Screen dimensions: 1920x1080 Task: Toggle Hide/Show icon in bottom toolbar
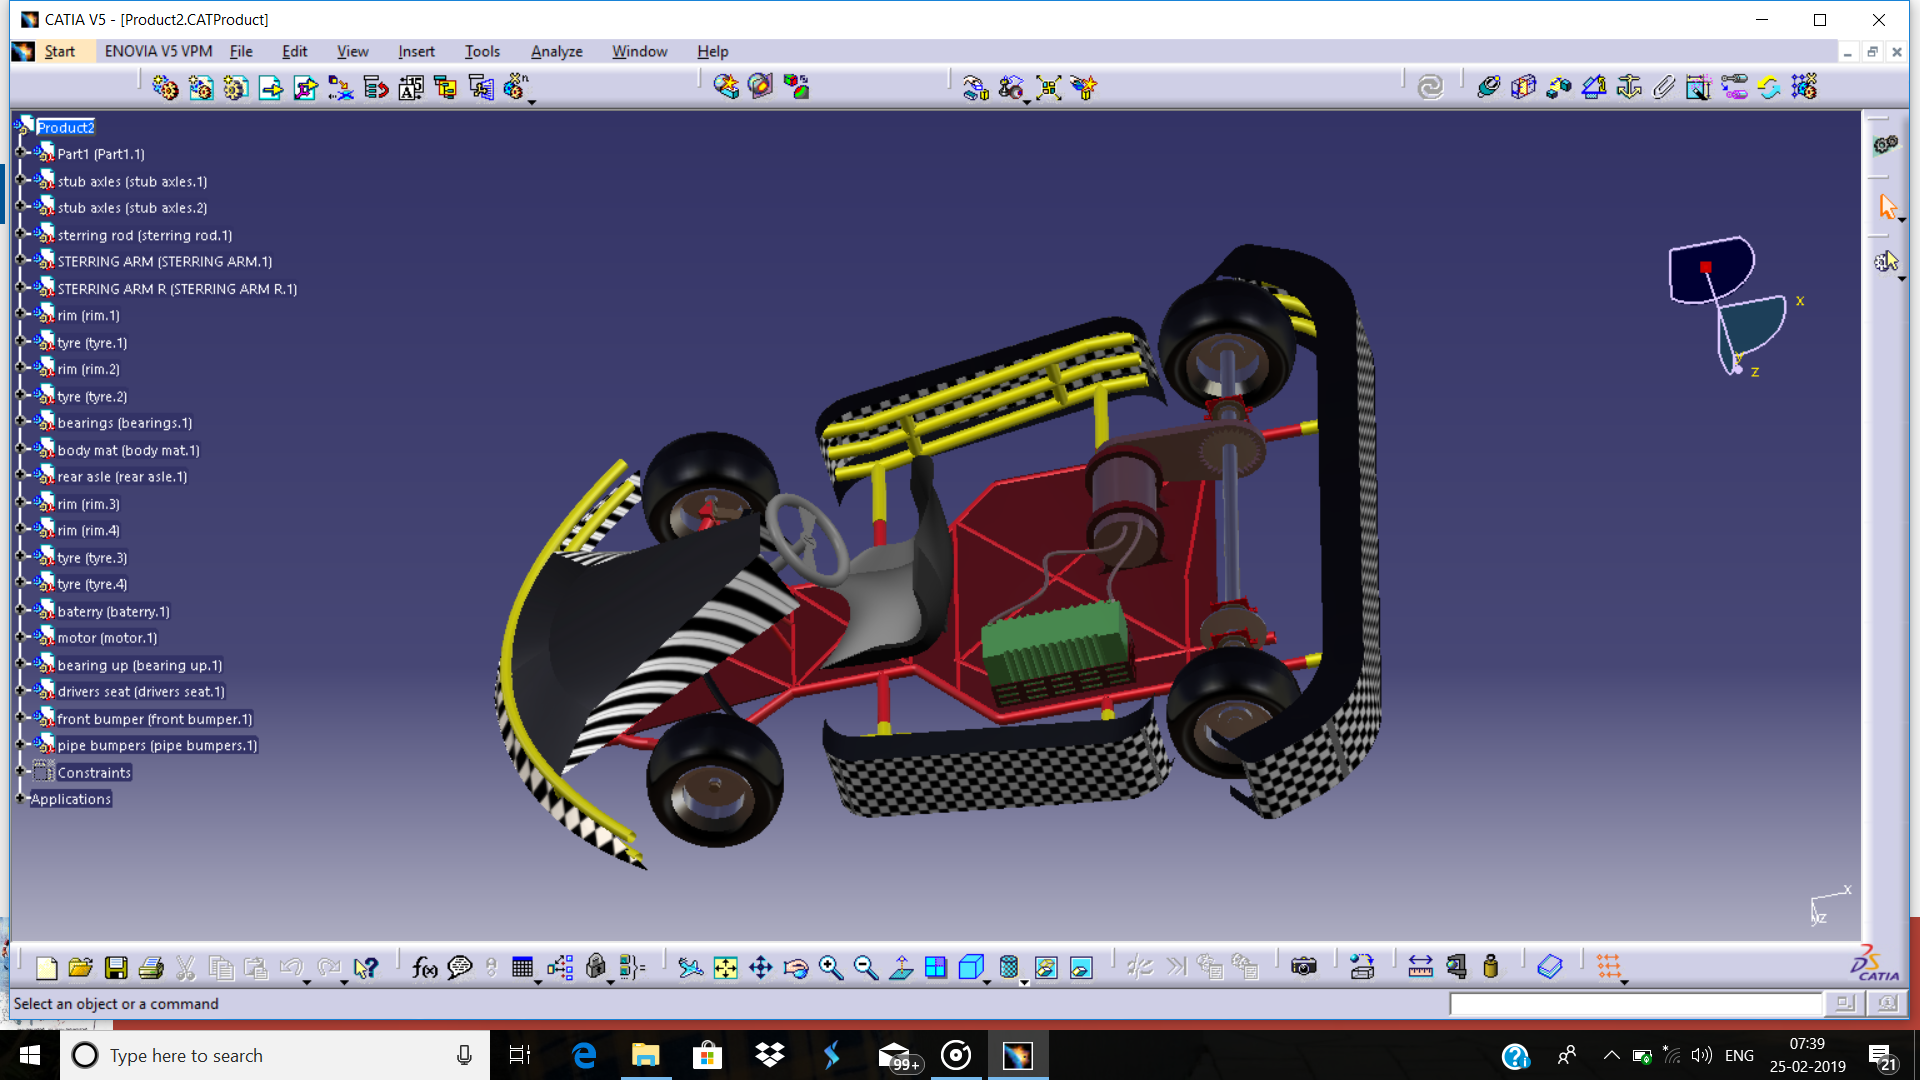coord(1046,968)
